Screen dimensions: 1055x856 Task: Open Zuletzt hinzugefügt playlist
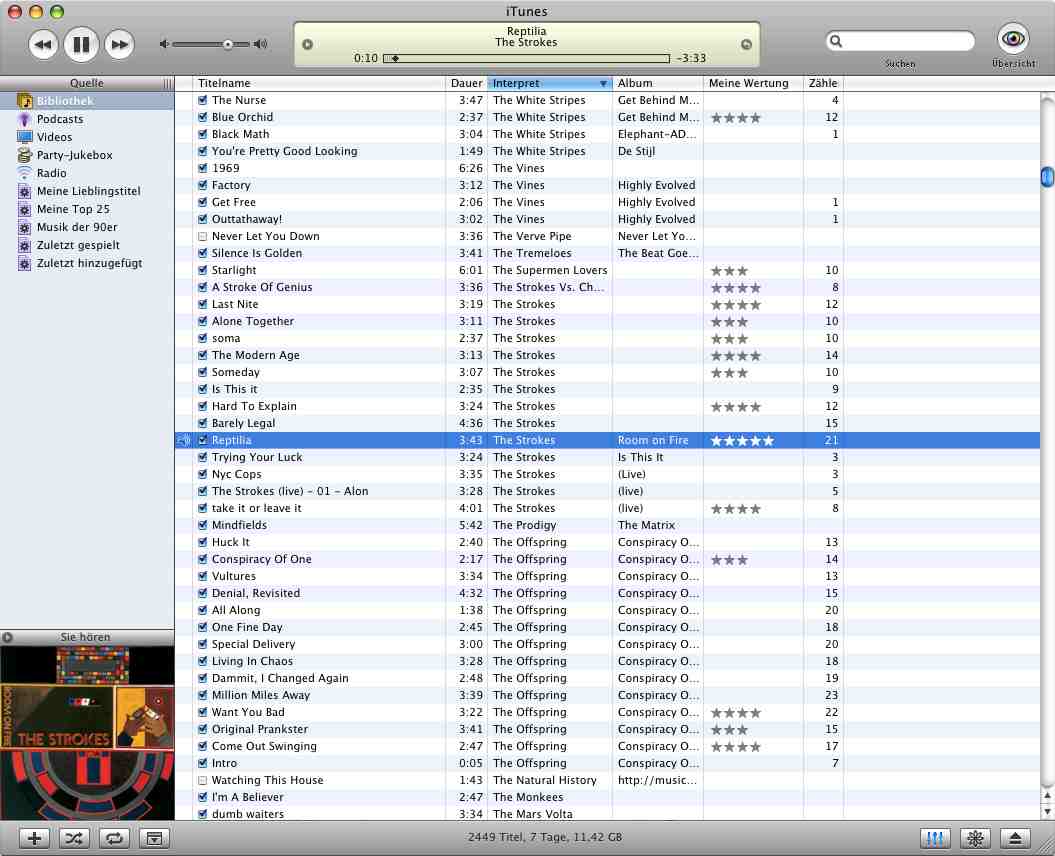click(87, 264)
